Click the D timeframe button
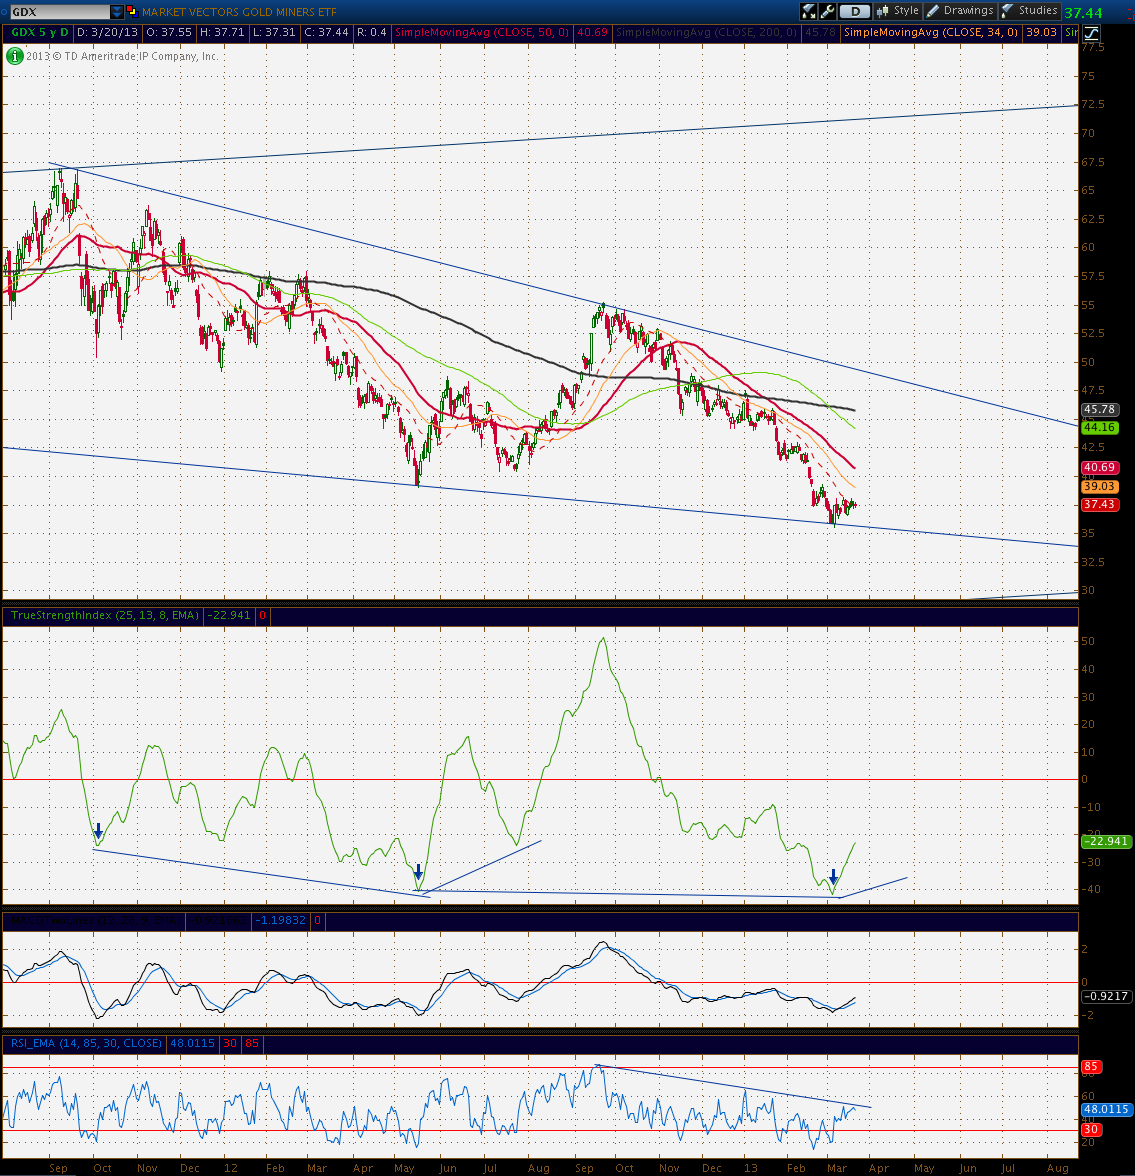 coord(854,11)
